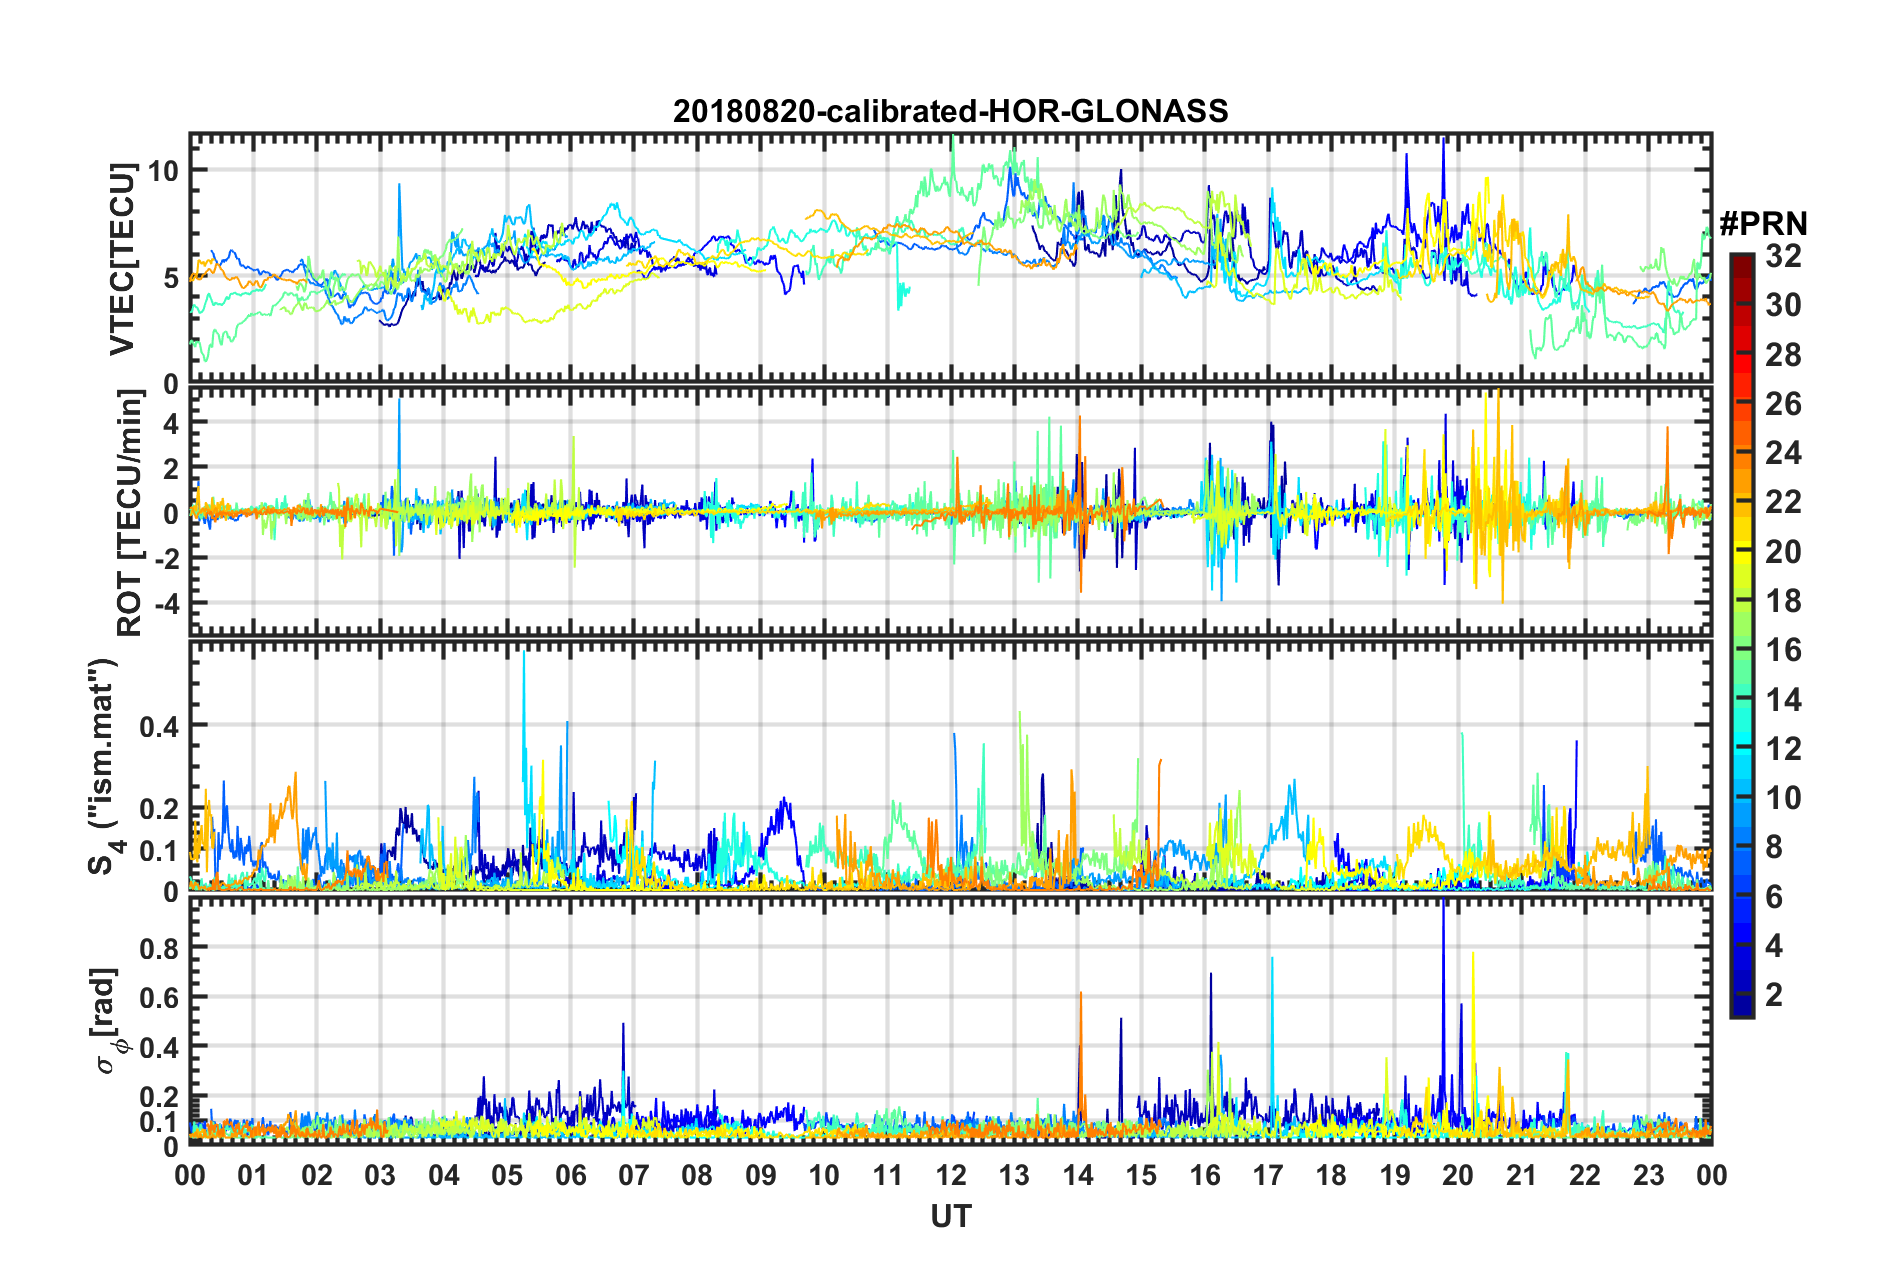Click colorbar tick label 32
The width and height of the screenshot is (1902, 1272).
(1783, 256)
